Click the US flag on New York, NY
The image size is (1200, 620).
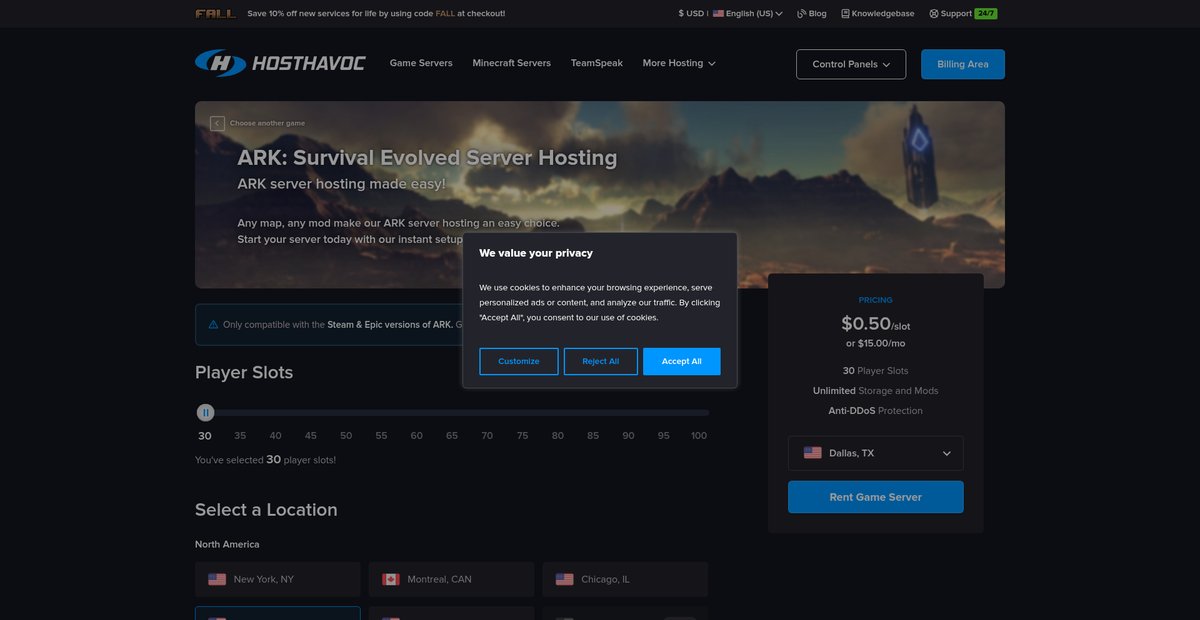coord(217,579)
